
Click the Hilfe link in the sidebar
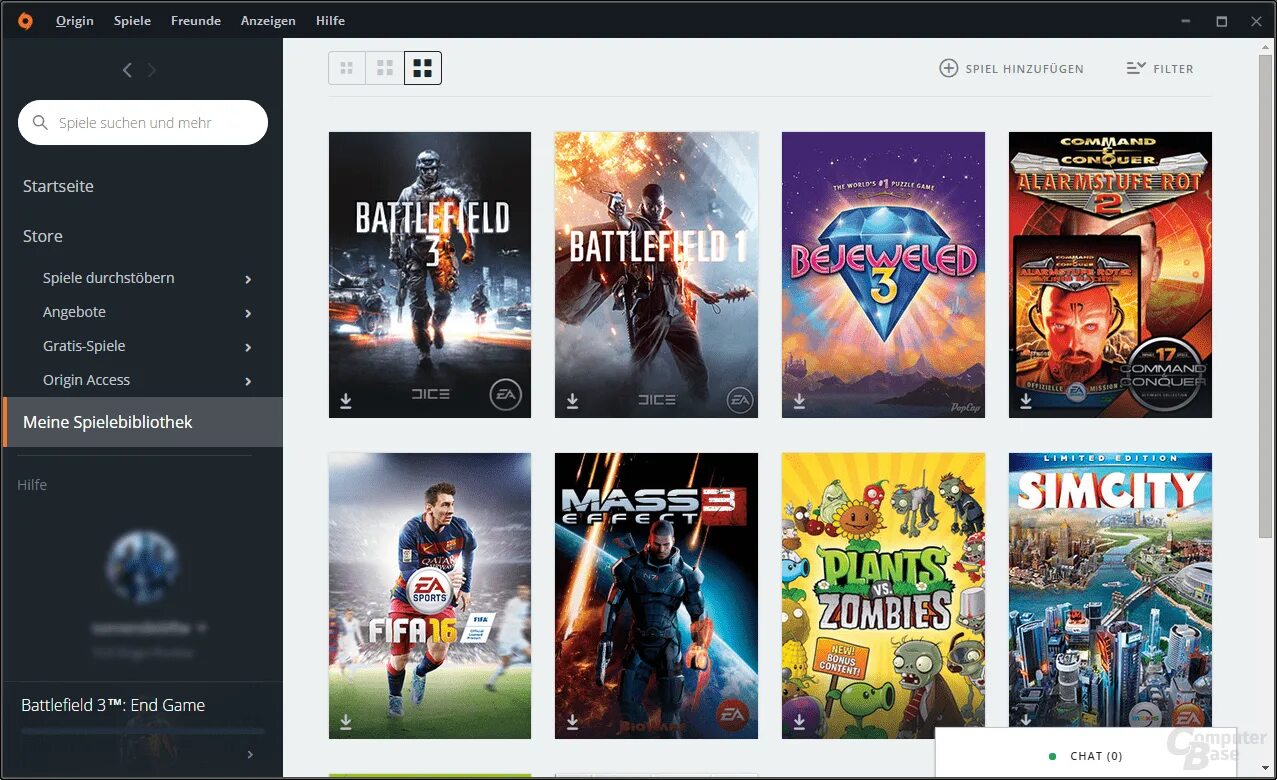32,485
